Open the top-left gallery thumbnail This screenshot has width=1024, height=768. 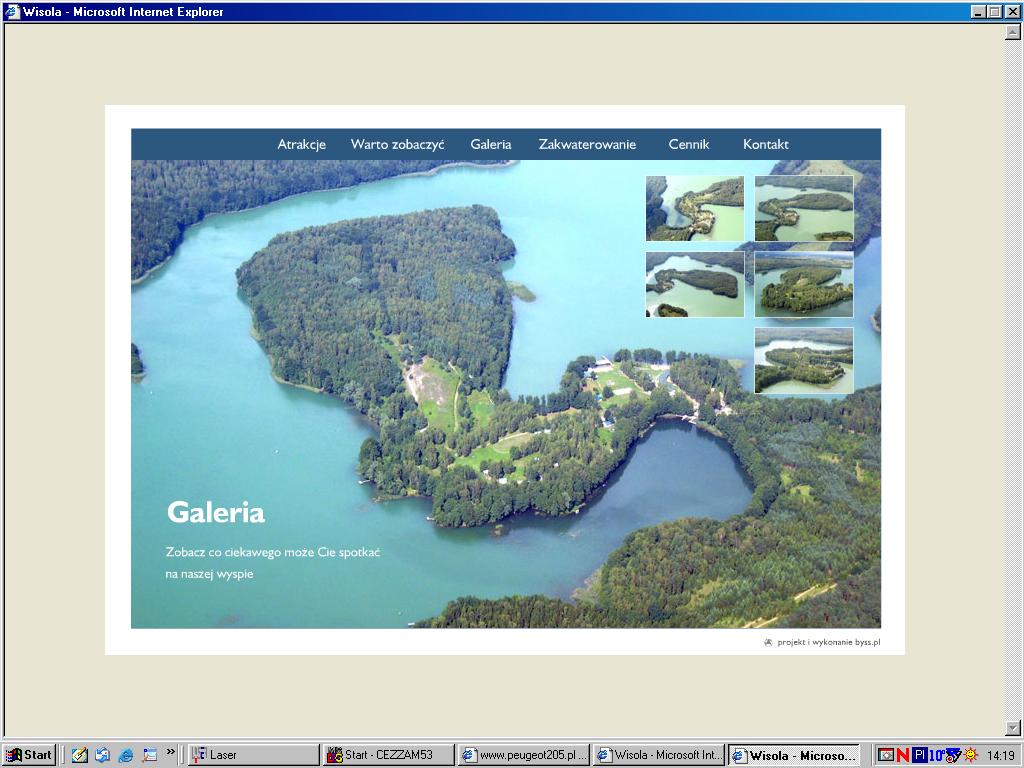695,208
